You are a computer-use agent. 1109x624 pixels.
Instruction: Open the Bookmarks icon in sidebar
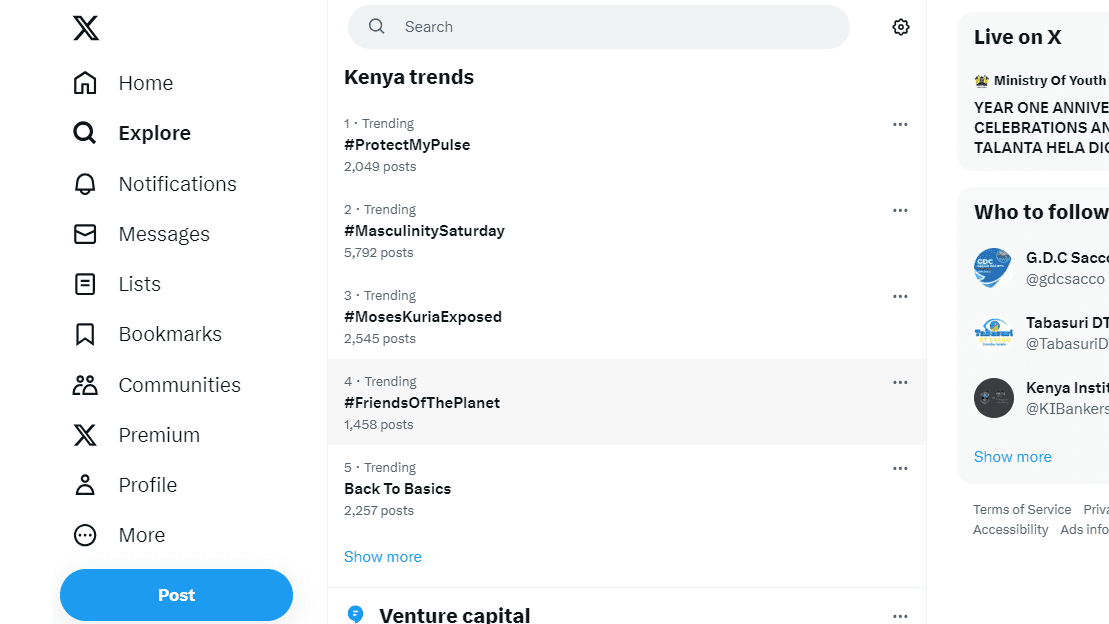point(85,334)
